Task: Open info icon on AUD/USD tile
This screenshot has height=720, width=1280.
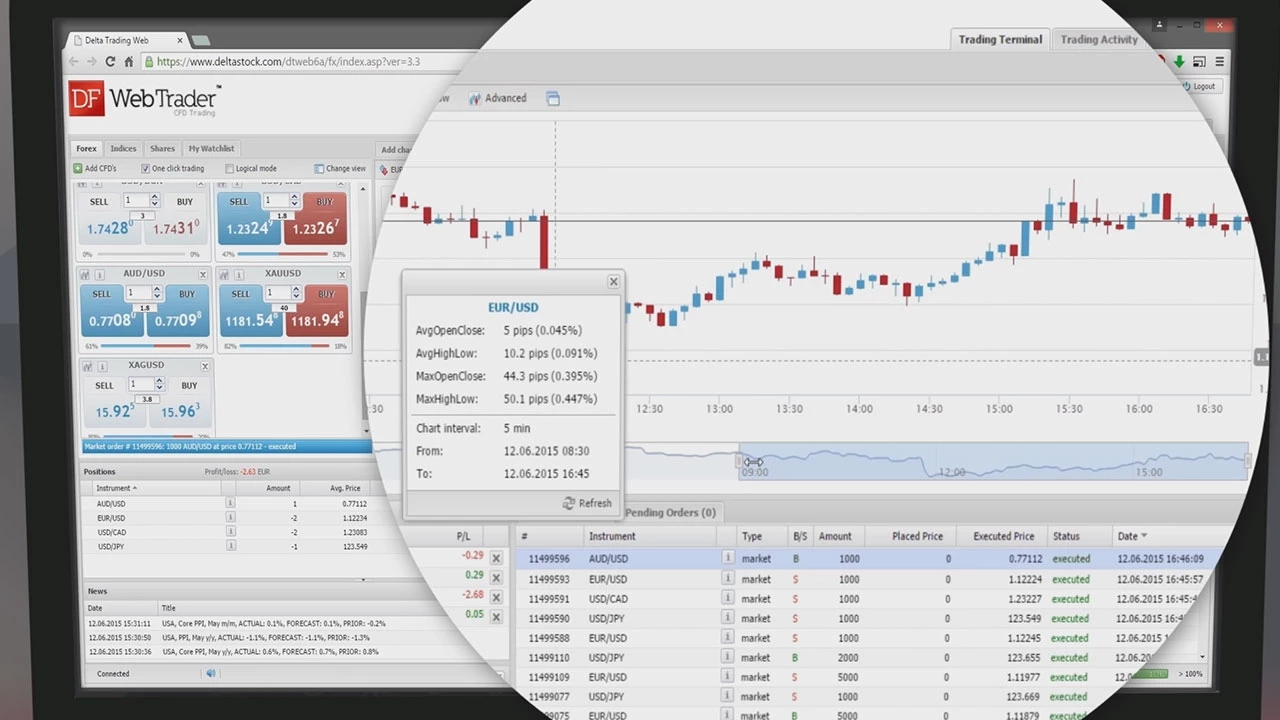Action: click(99, 274)
